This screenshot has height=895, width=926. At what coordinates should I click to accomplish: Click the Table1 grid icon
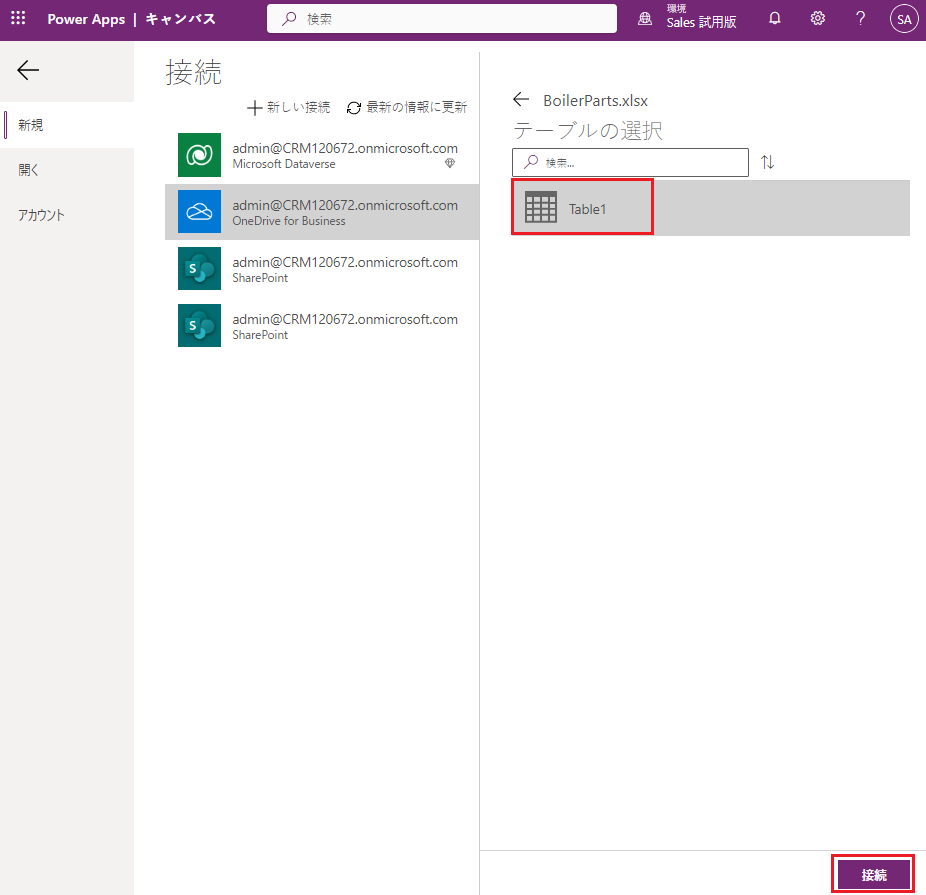(540, 207)
